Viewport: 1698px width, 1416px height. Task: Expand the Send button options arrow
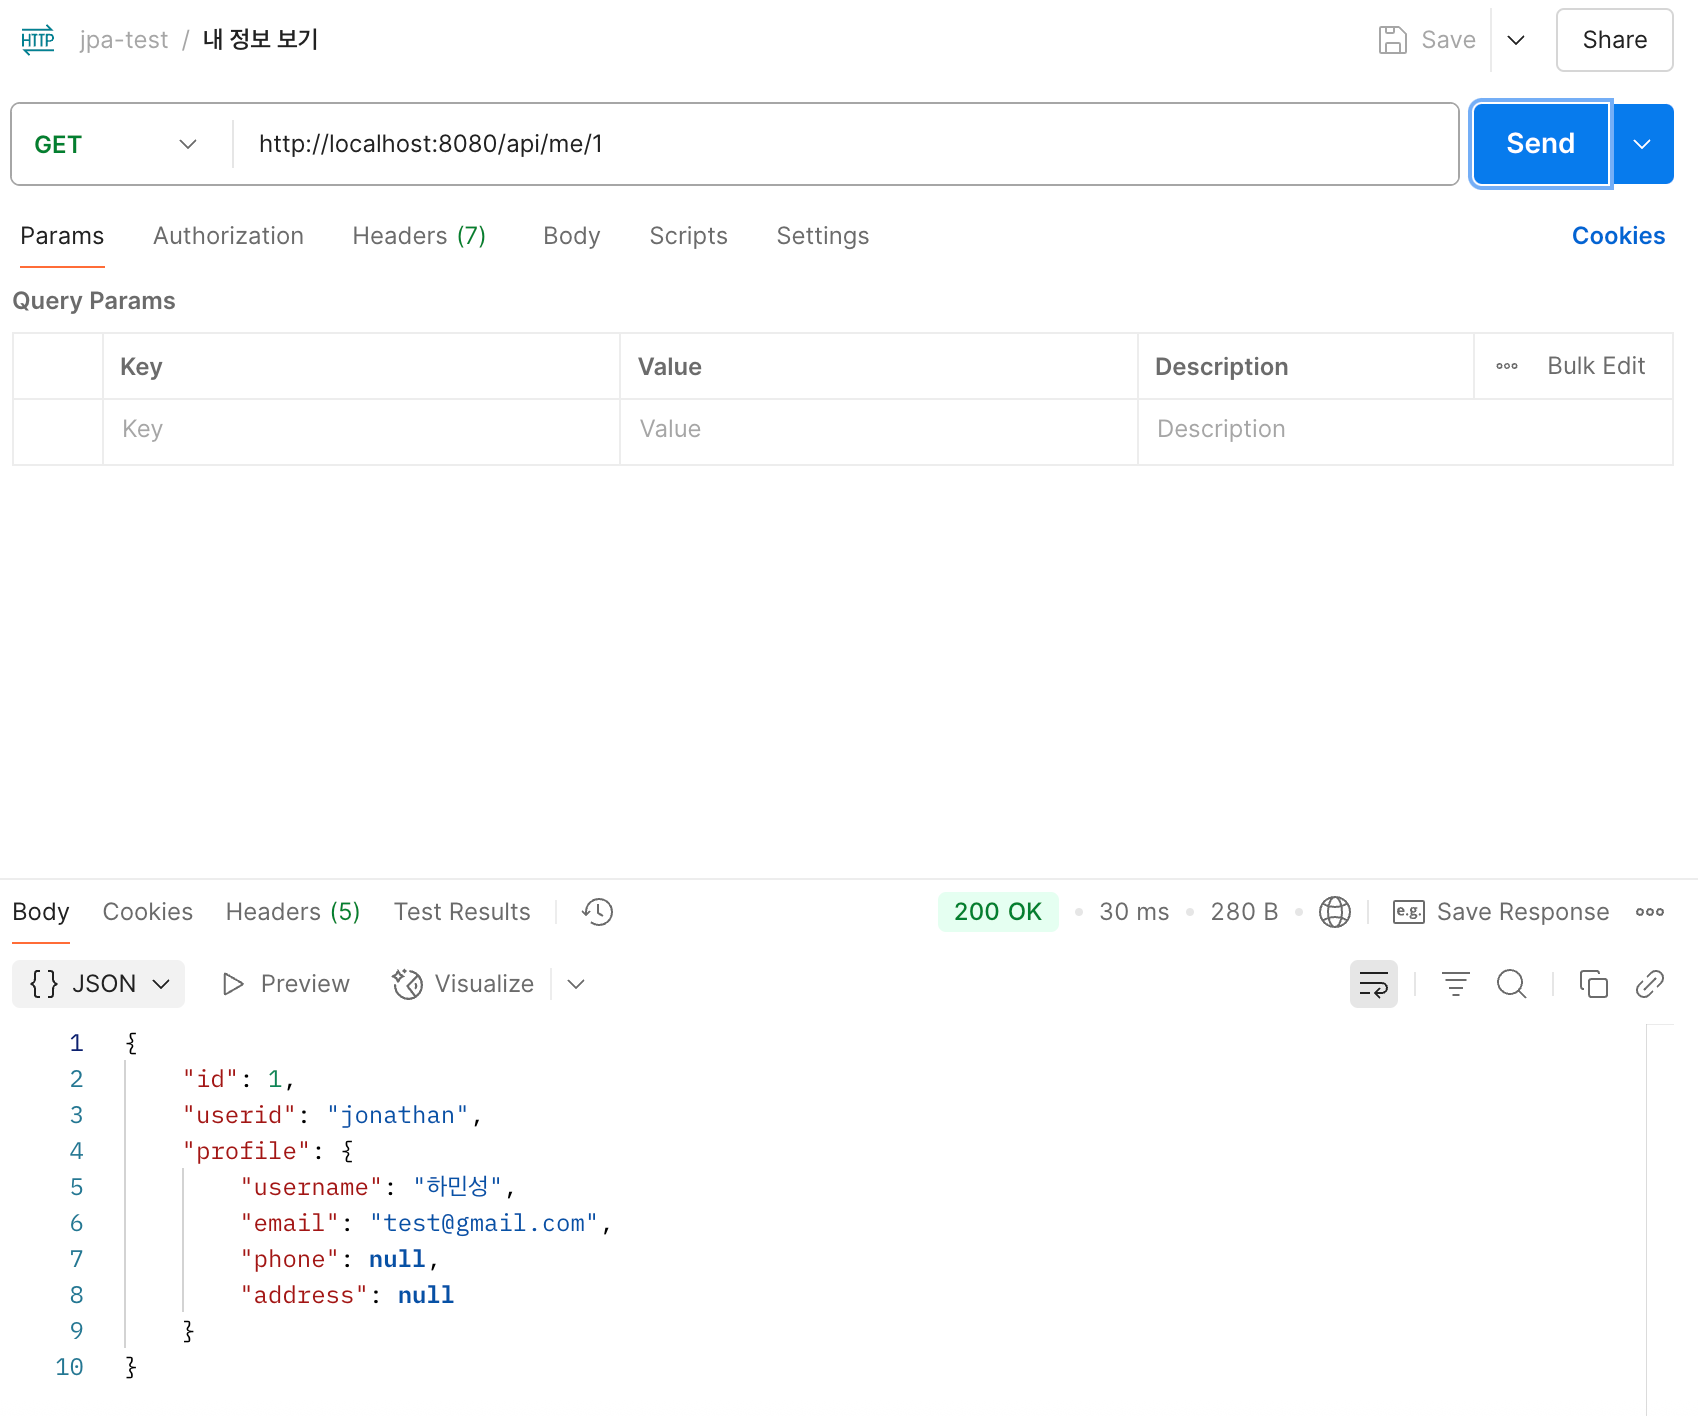1642,144
